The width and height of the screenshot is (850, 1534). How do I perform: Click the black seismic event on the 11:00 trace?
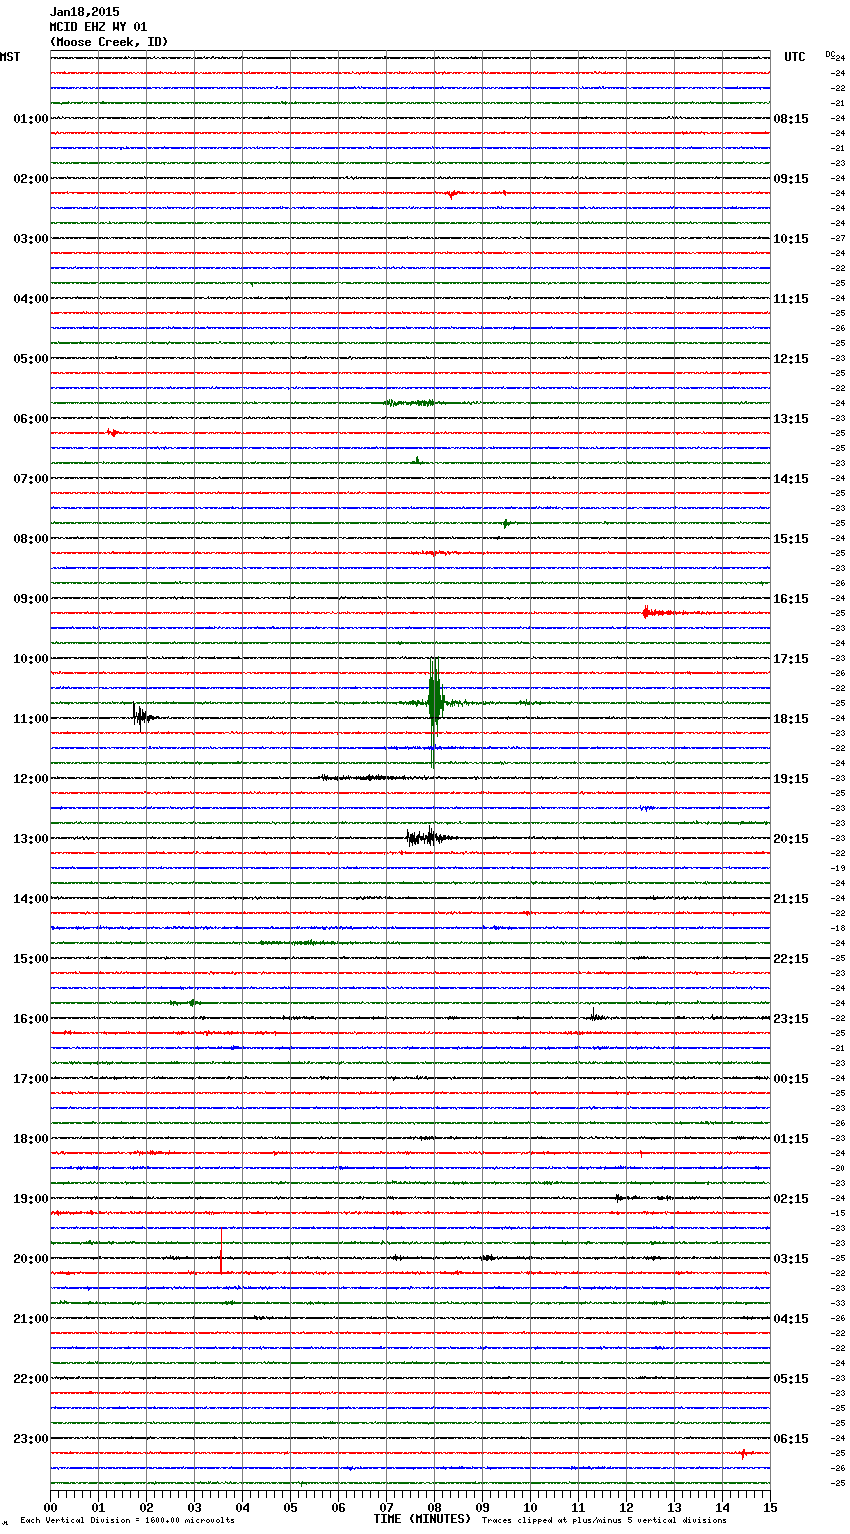click(x=143, y=716)
